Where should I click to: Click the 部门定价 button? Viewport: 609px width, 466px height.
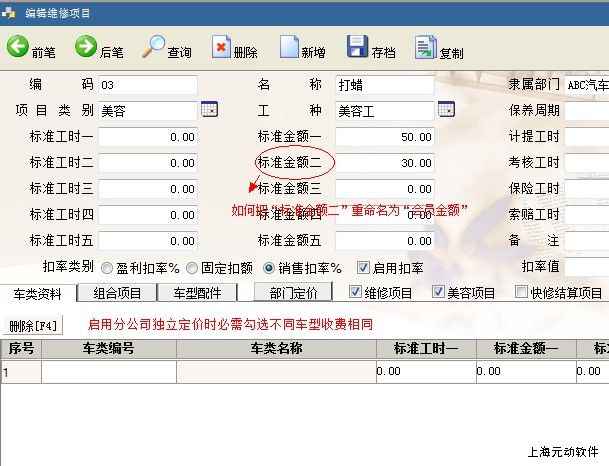click(293, 293)
